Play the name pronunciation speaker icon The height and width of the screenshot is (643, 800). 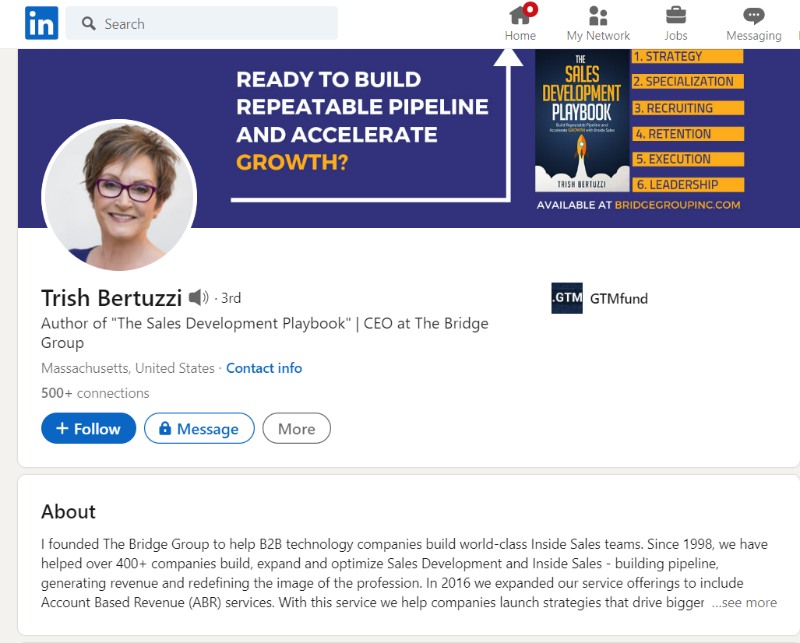[x=199, y=297]
